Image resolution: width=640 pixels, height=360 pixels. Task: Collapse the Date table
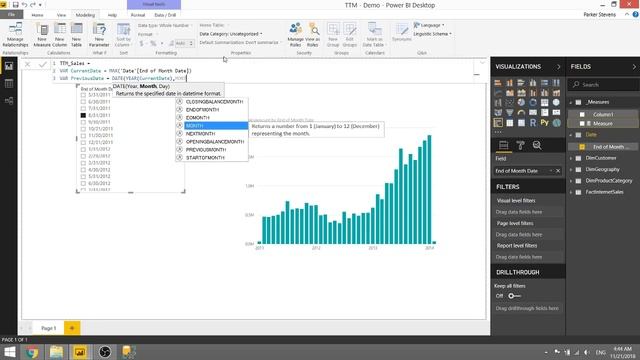coord(571,135)
